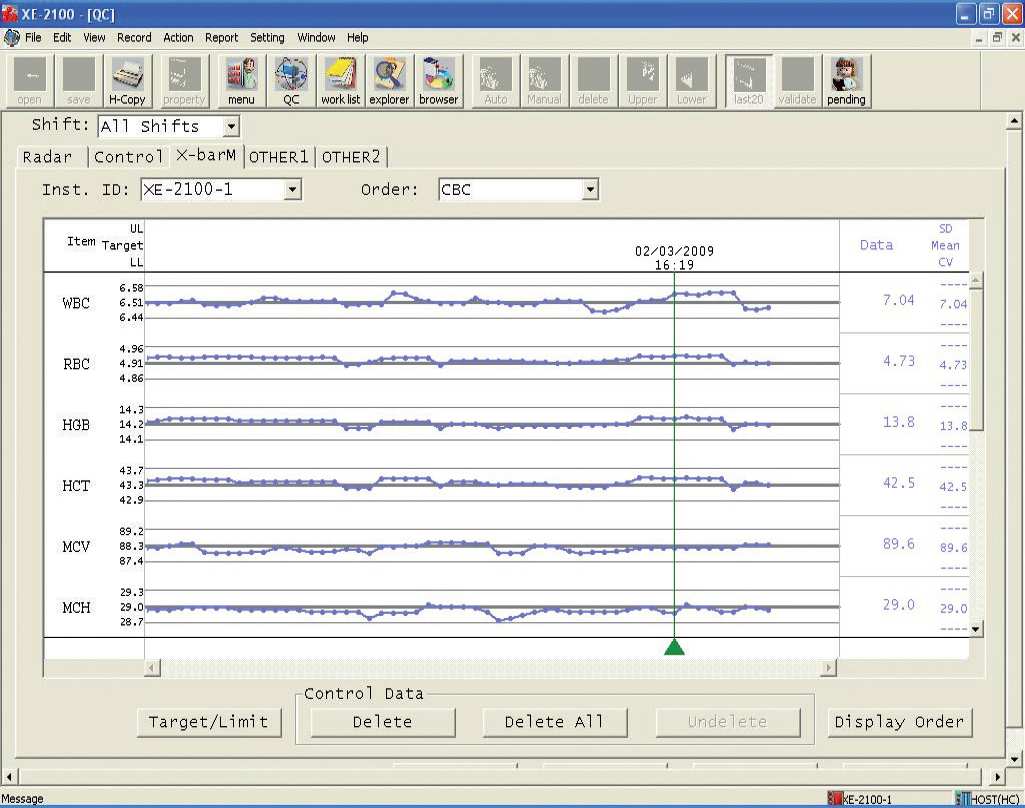This screenshot has height=808, width=1025.
Task: Click the Delete control data button
Action: 383,722
